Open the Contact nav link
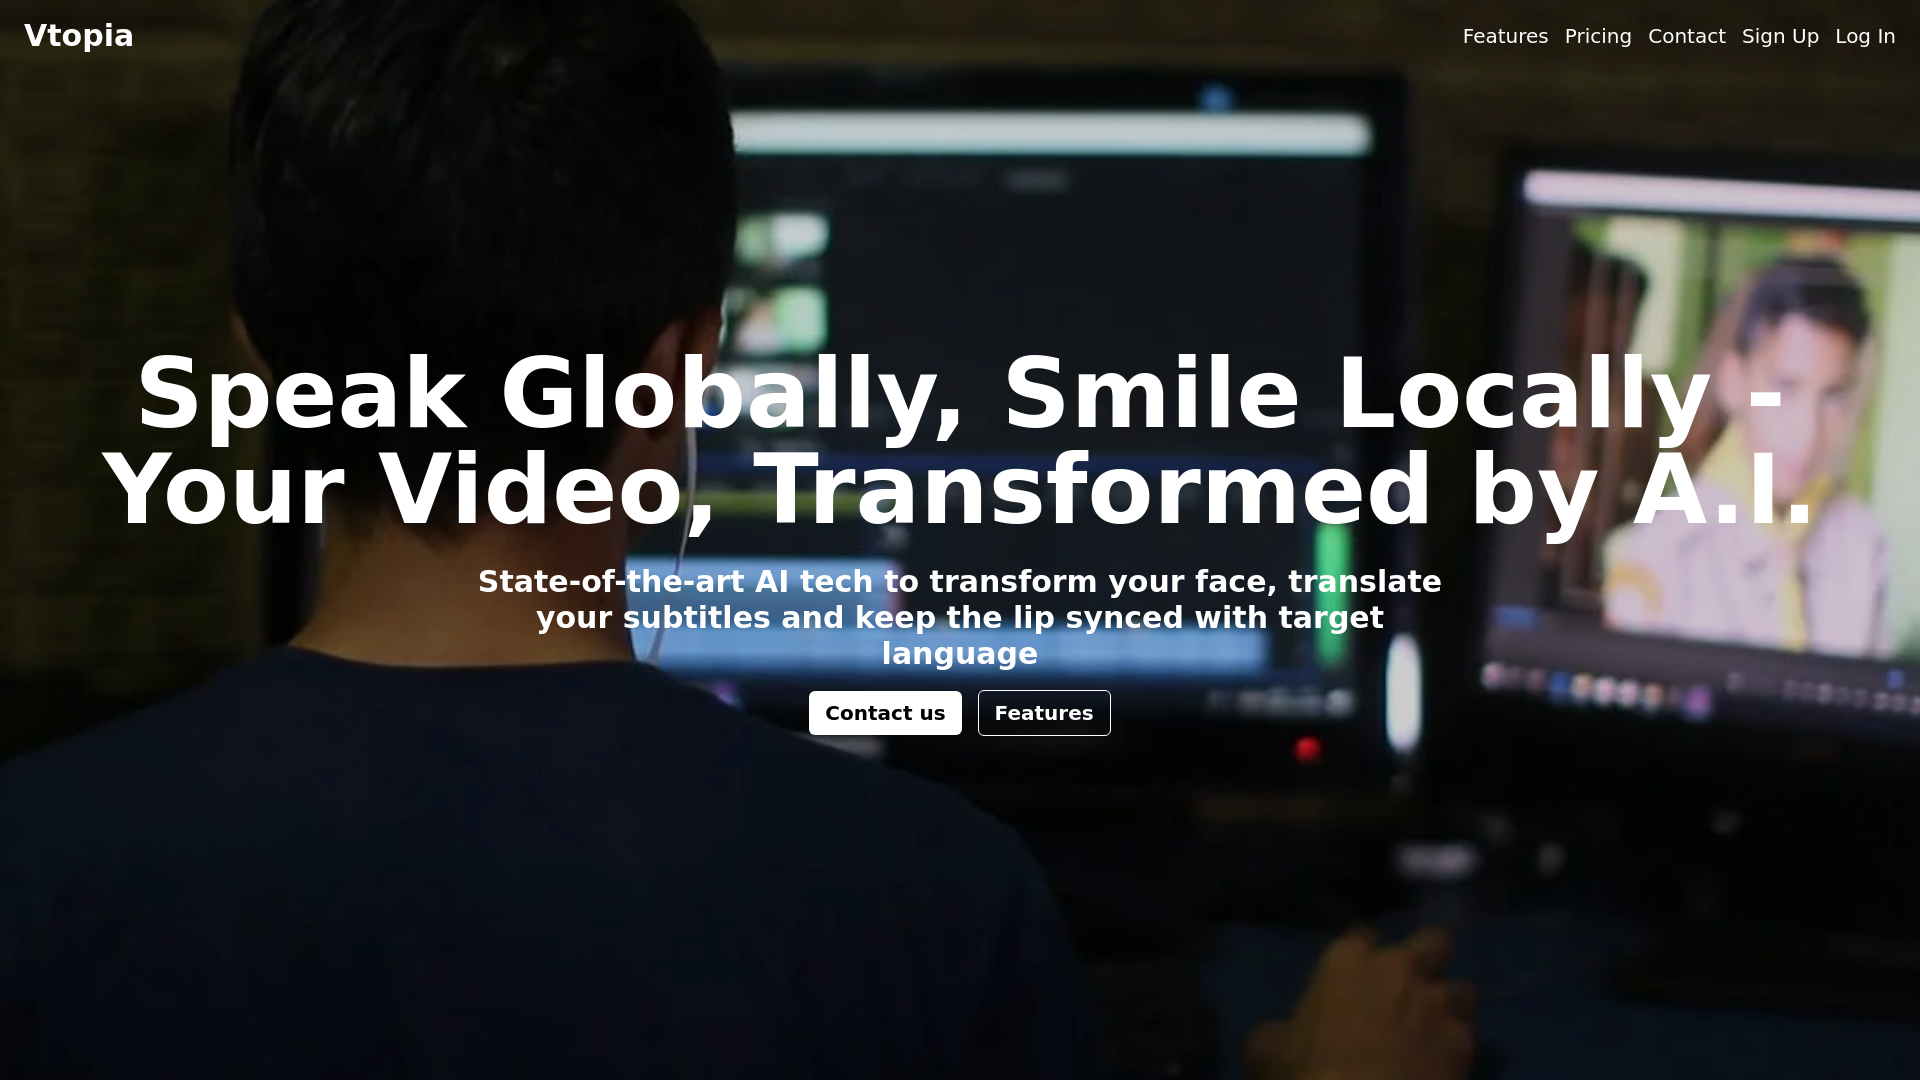Viewport: 1920px width, 1080px height. pyautogui.click(x=1686, y=36)
